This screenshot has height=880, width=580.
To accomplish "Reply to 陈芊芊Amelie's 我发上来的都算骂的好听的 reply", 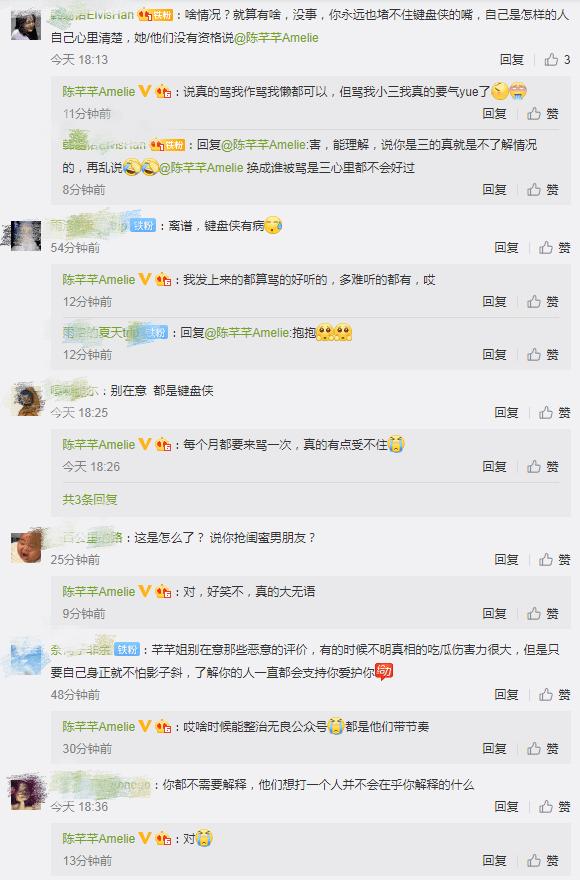I will coord(494,301).
